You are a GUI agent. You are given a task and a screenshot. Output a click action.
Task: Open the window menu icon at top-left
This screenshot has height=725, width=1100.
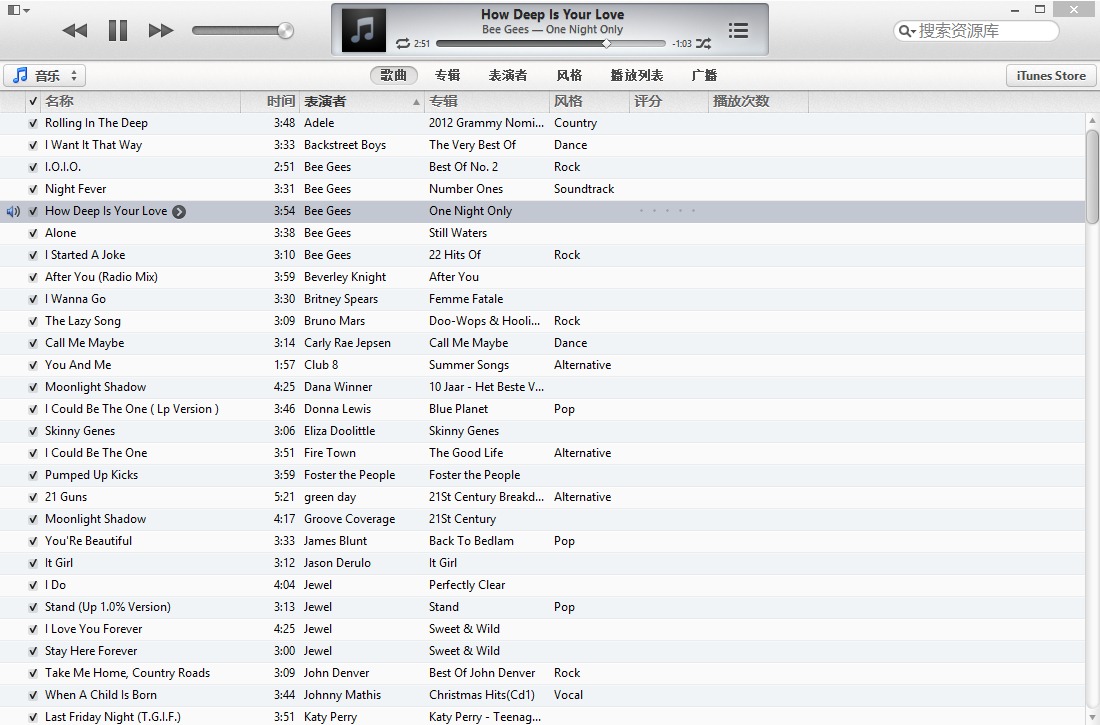(18, 10)
